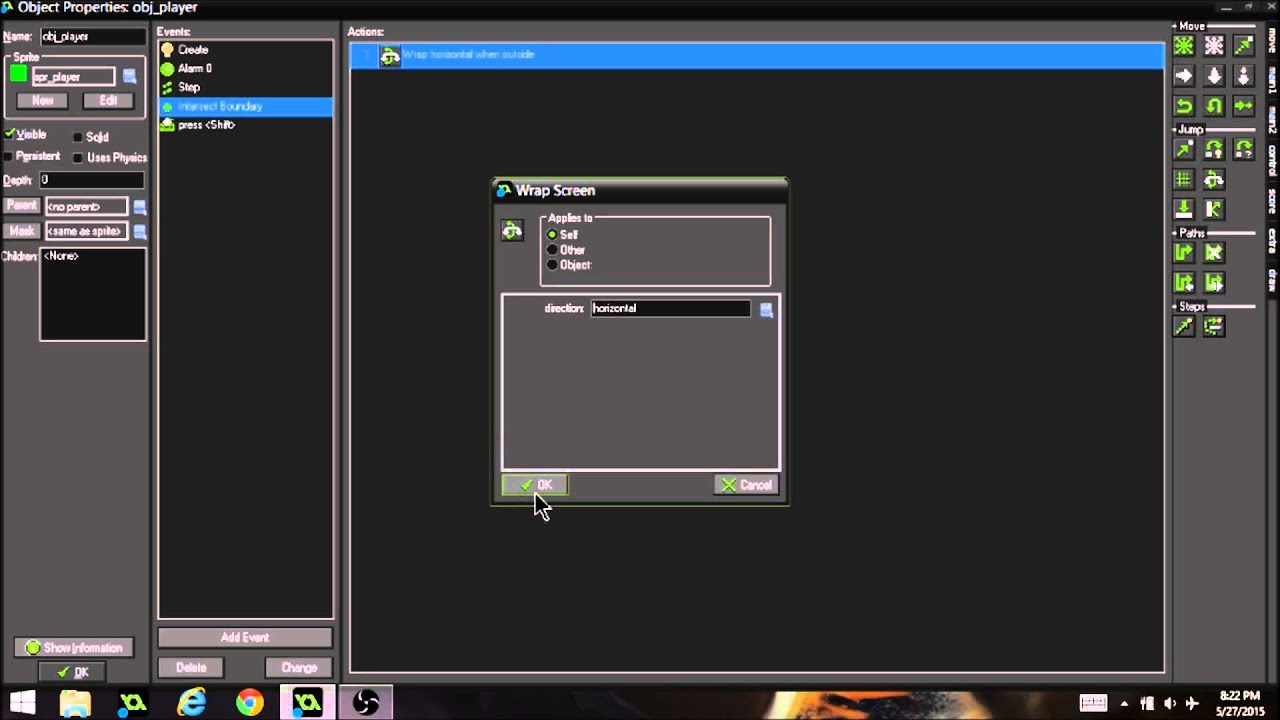The height and width of the screenshot is (720, 1280).
Task: Select the Set Friction action icon
Action: pos(1244,106)
